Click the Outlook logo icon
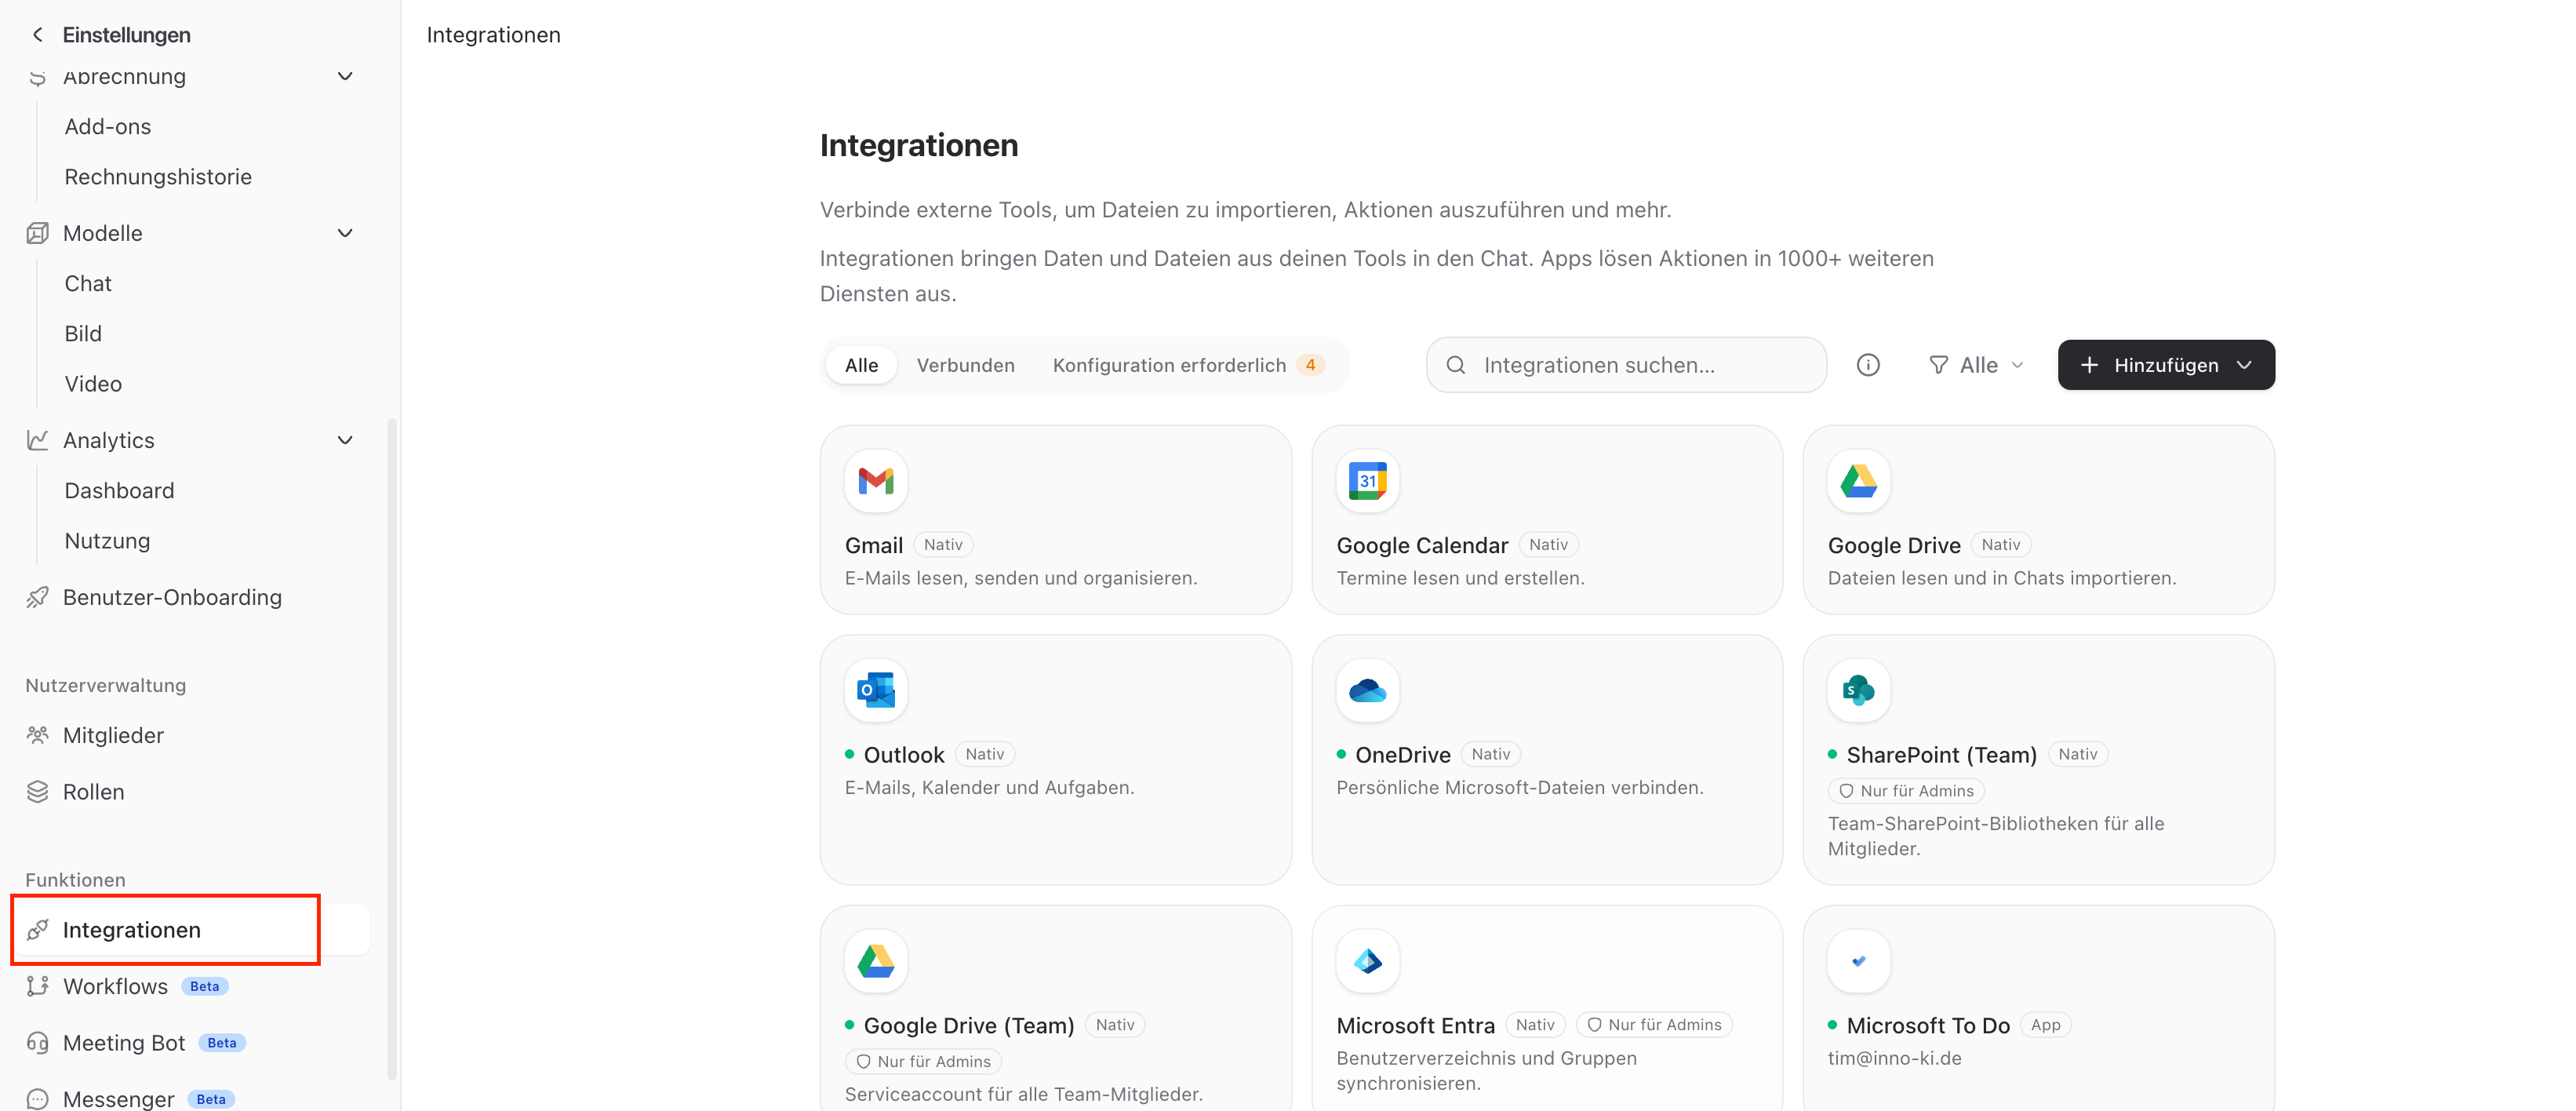The width and height of the screenshot is (2576, 1111). point(876,690)
